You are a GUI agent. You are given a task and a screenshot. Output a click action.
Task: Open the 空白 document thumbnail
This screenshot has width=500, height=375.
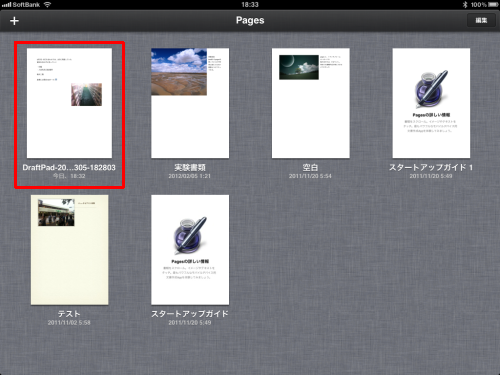[x=311, y=103]
